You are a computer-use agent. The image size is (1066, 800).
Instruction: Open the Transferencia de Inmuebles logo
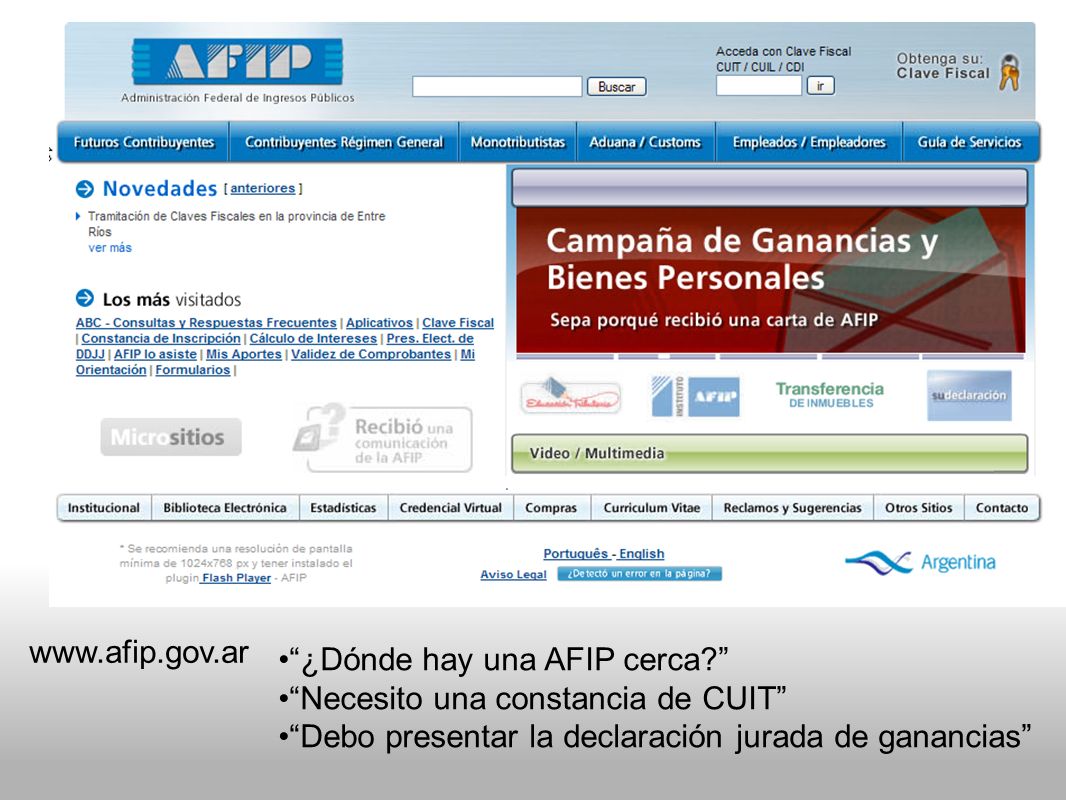830,394
